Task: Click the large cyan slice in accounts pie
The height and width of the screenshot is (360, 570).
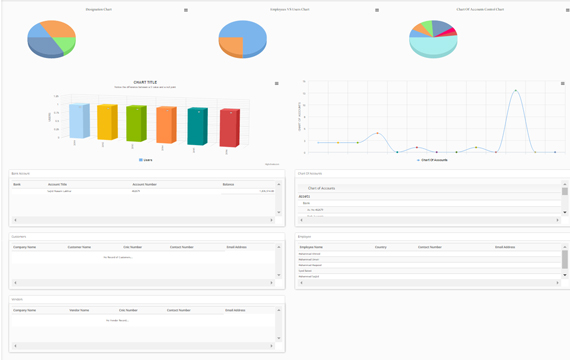Action: (x=433, y=45)
